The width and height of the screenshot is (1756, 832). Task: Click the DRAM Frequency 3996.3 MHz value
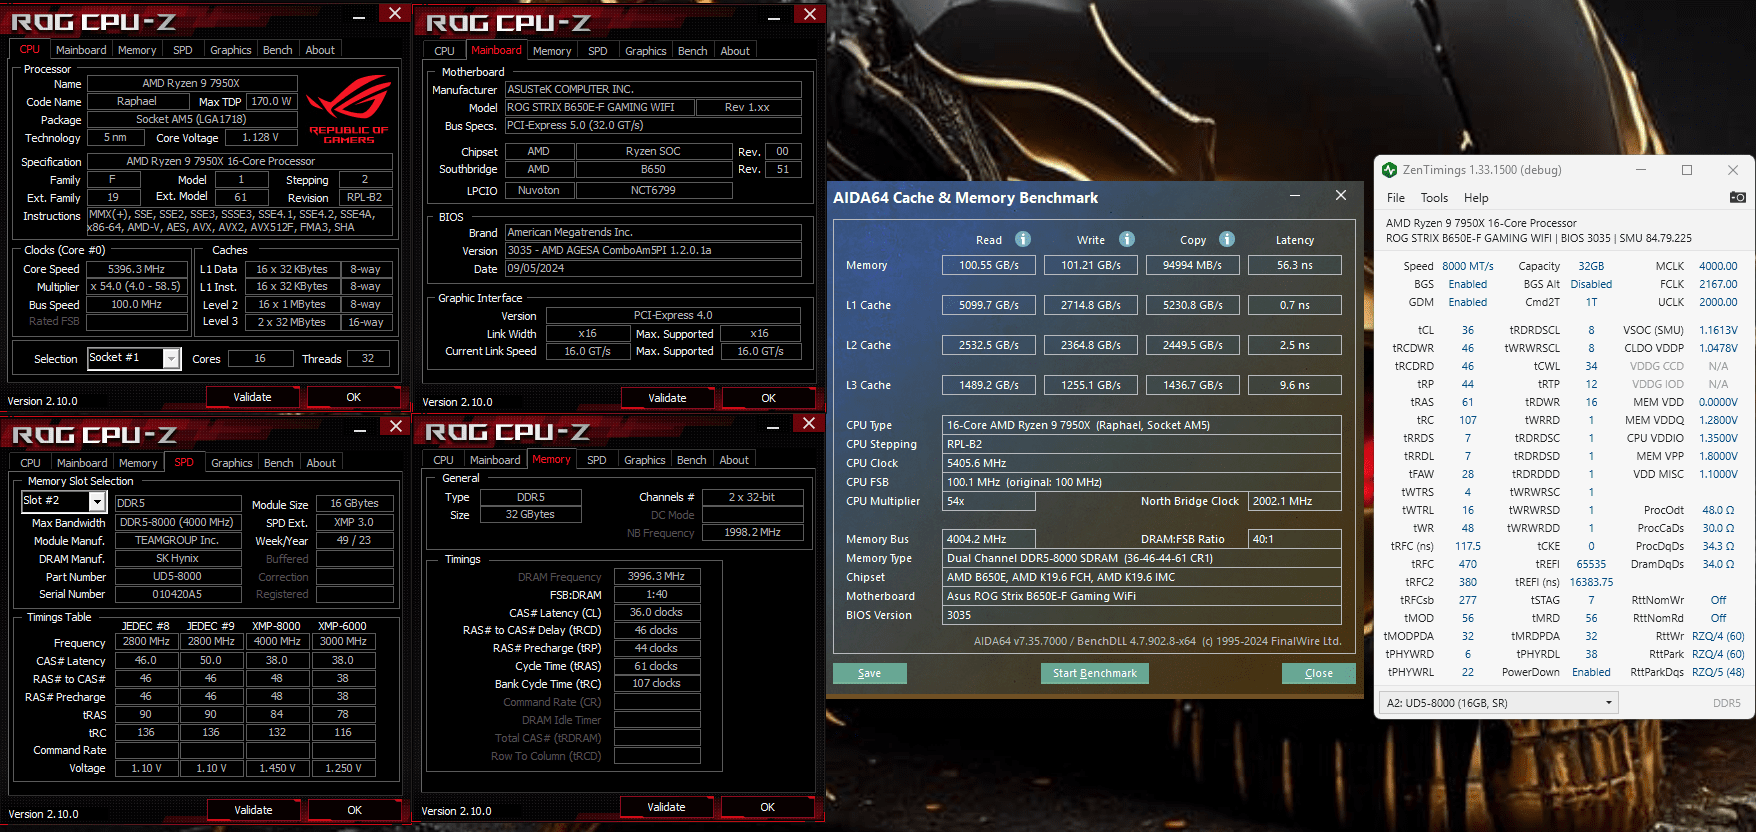tap(657, 577)
